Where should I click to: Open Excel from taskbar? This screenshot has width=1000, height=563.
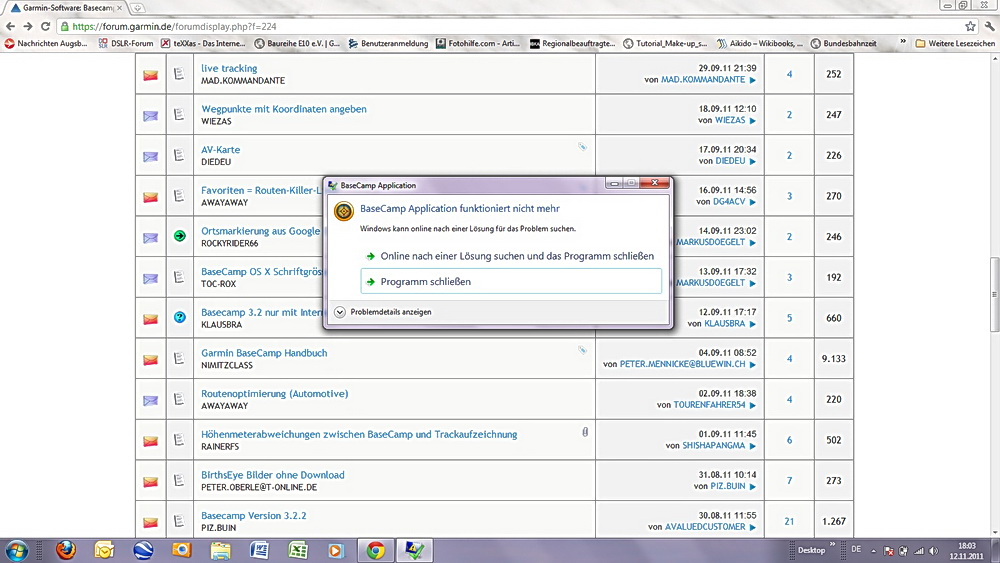(x=298, y=550)
